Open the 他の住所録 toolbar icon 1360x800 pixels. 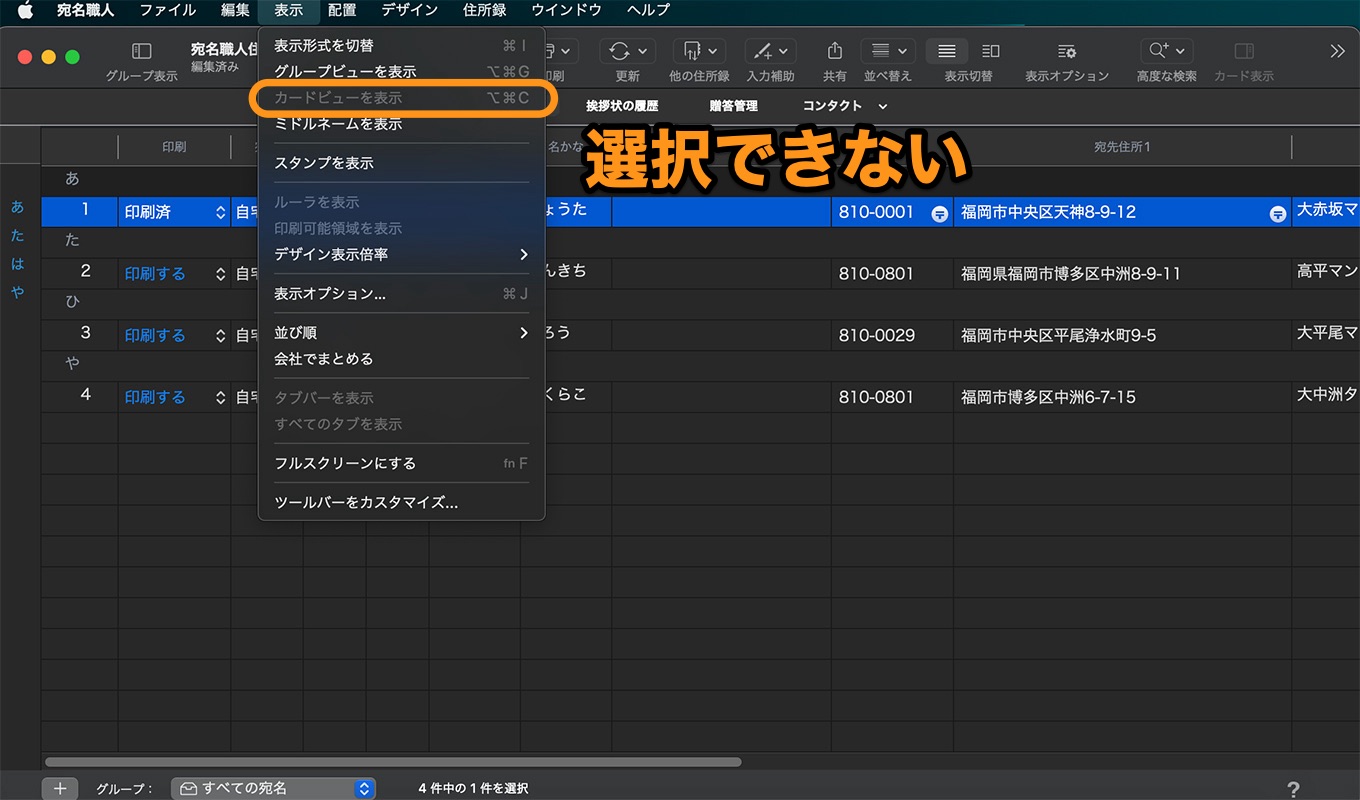[x=691, y=51]
